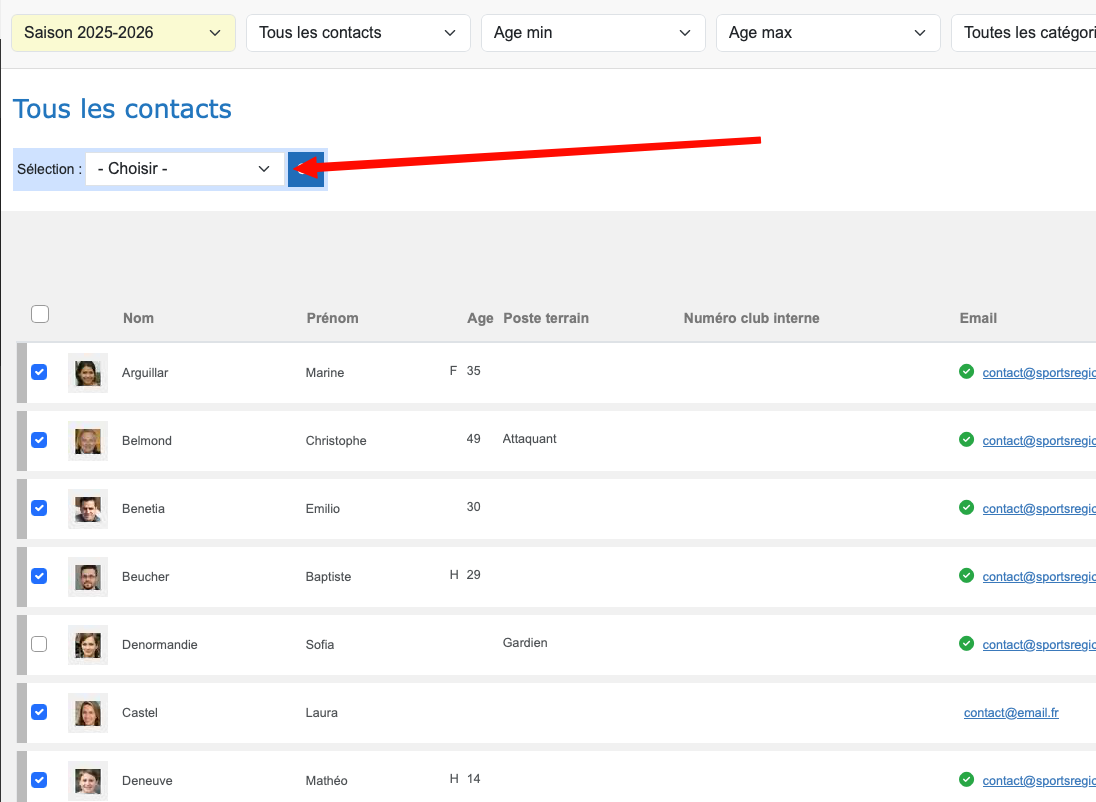Click the green check icon beside Belmond's email
Screen dimensions: 1096x802
966,440
